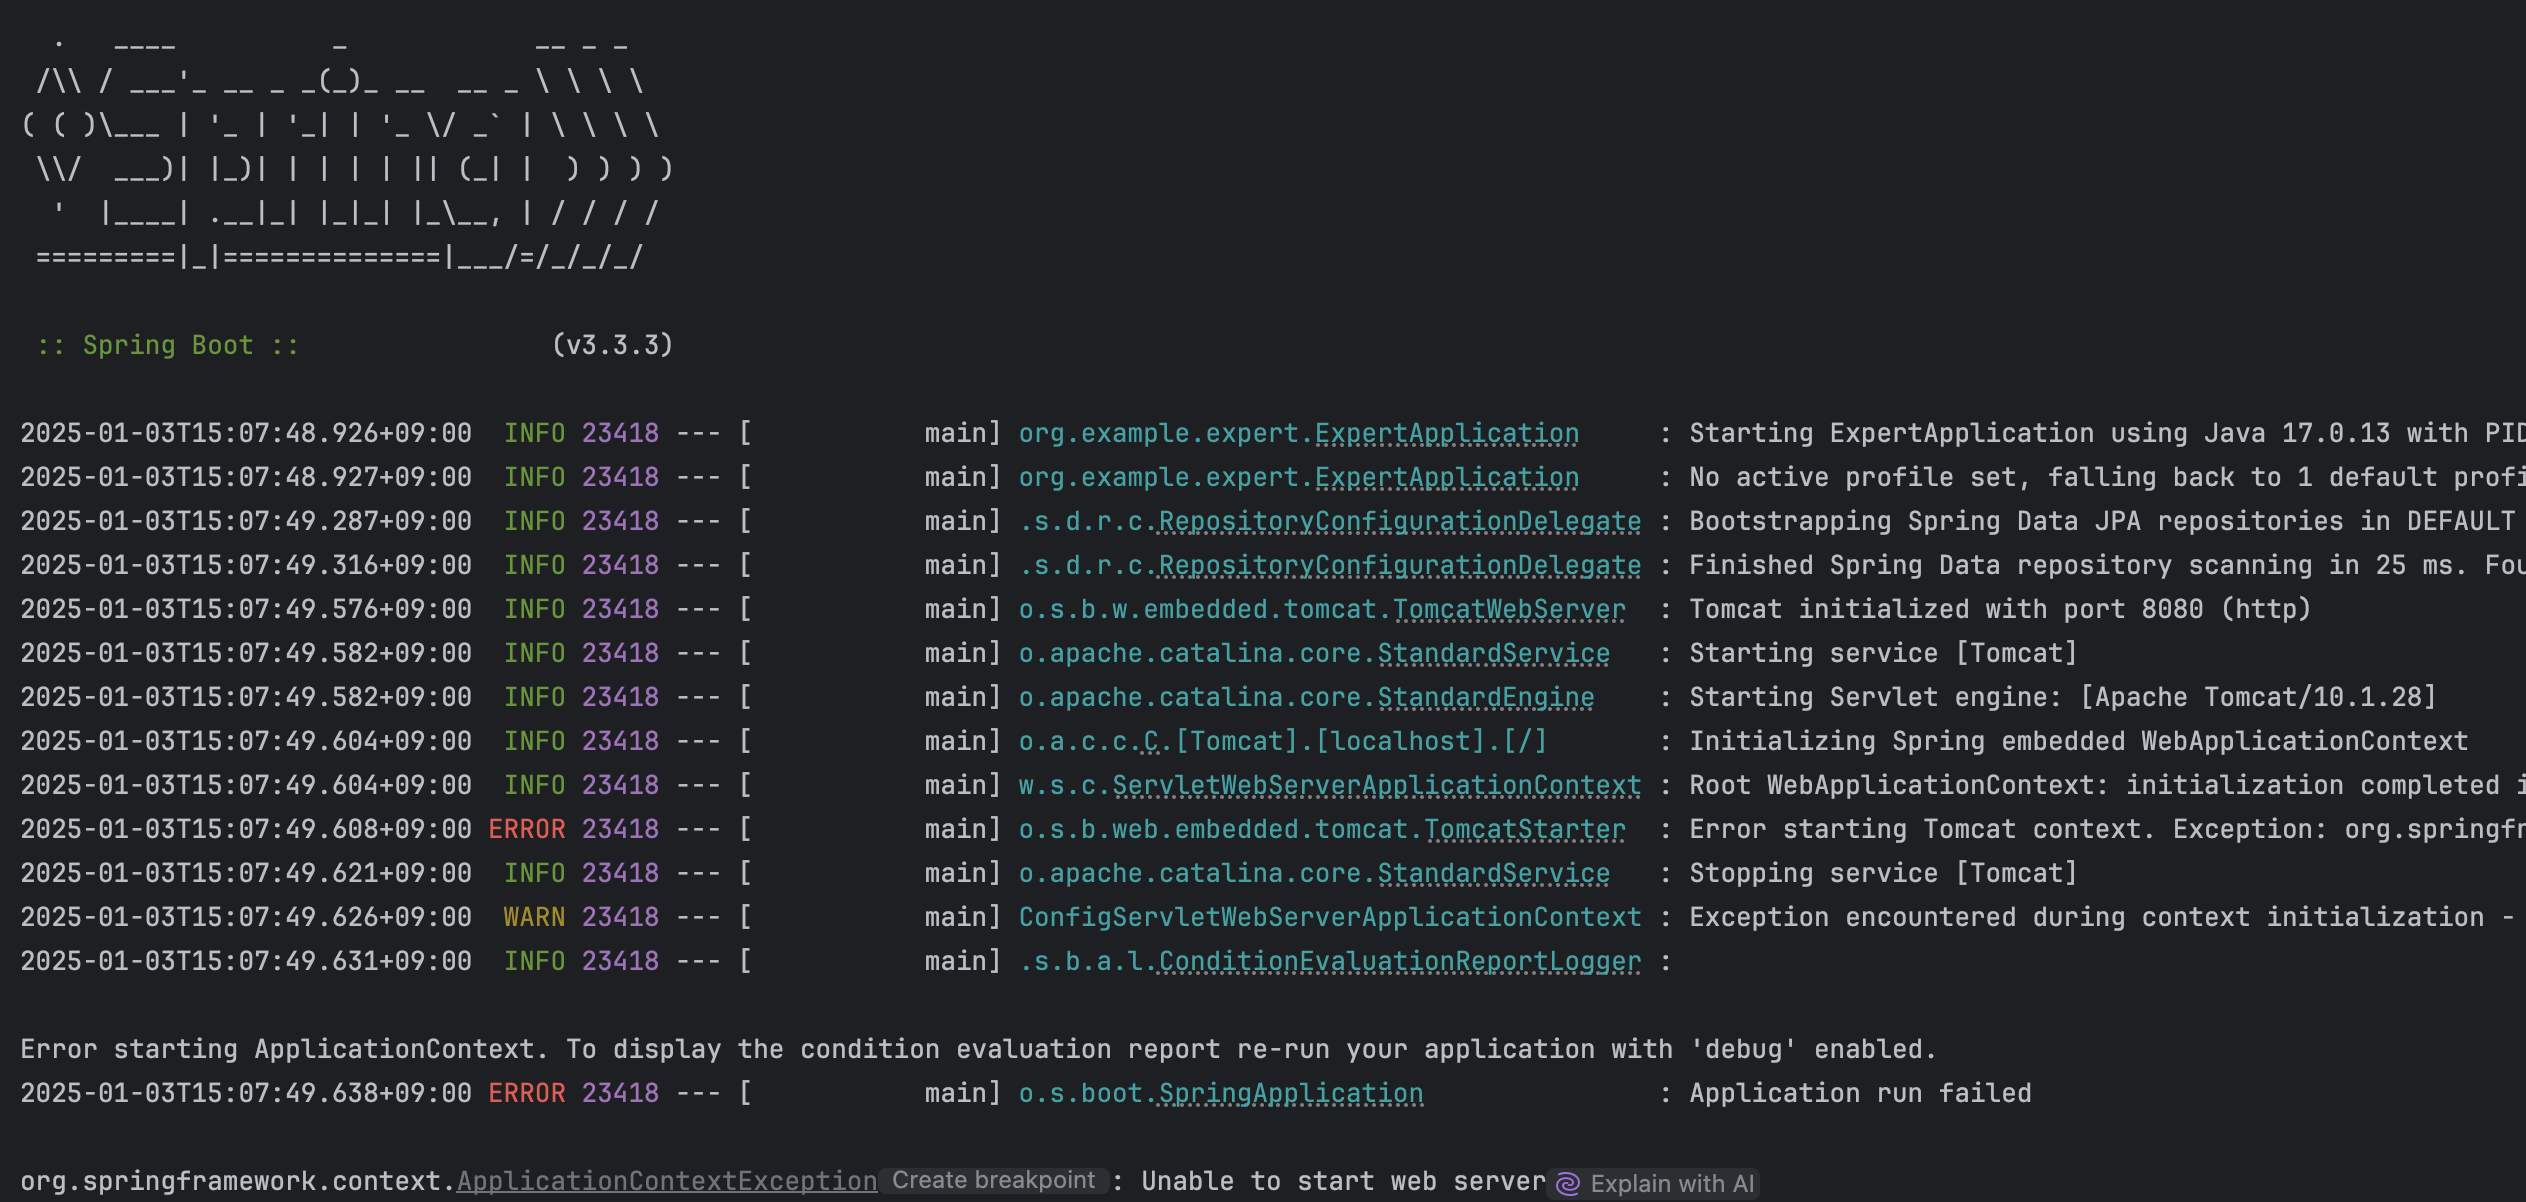Open ExpertApplication link on the 15:07:48.927 line
The width and height of the screenshot is (2526, 1202).
point(1446,477)
